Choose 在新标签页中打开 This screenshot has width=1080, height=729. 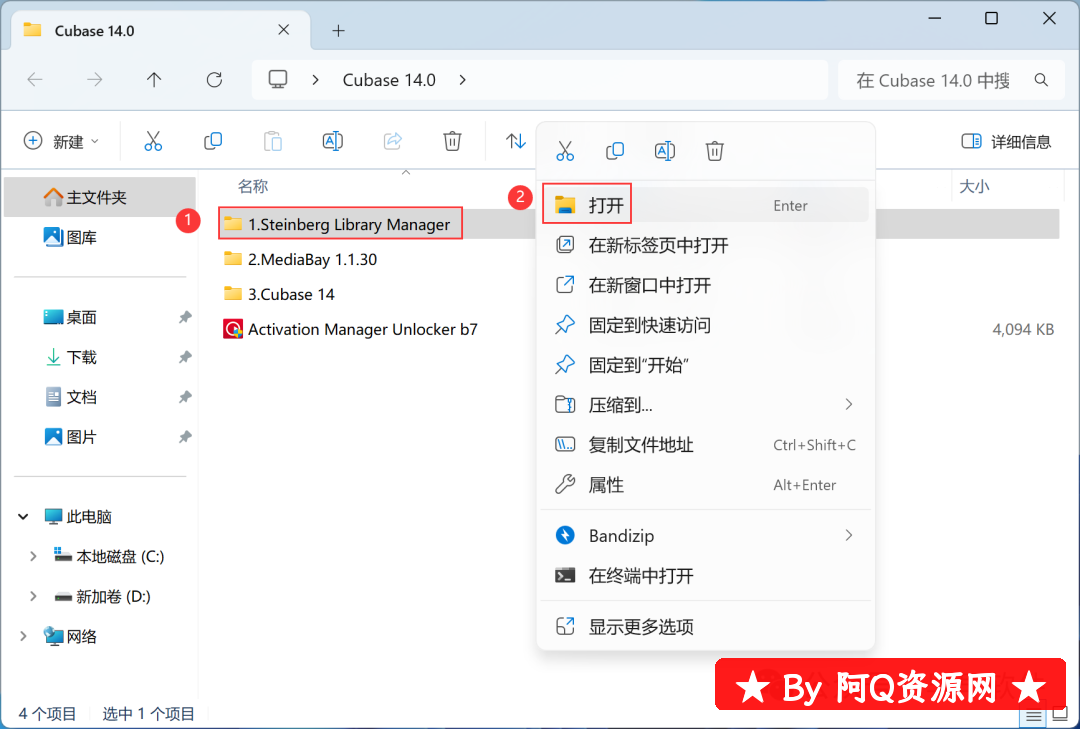[705, 245]
